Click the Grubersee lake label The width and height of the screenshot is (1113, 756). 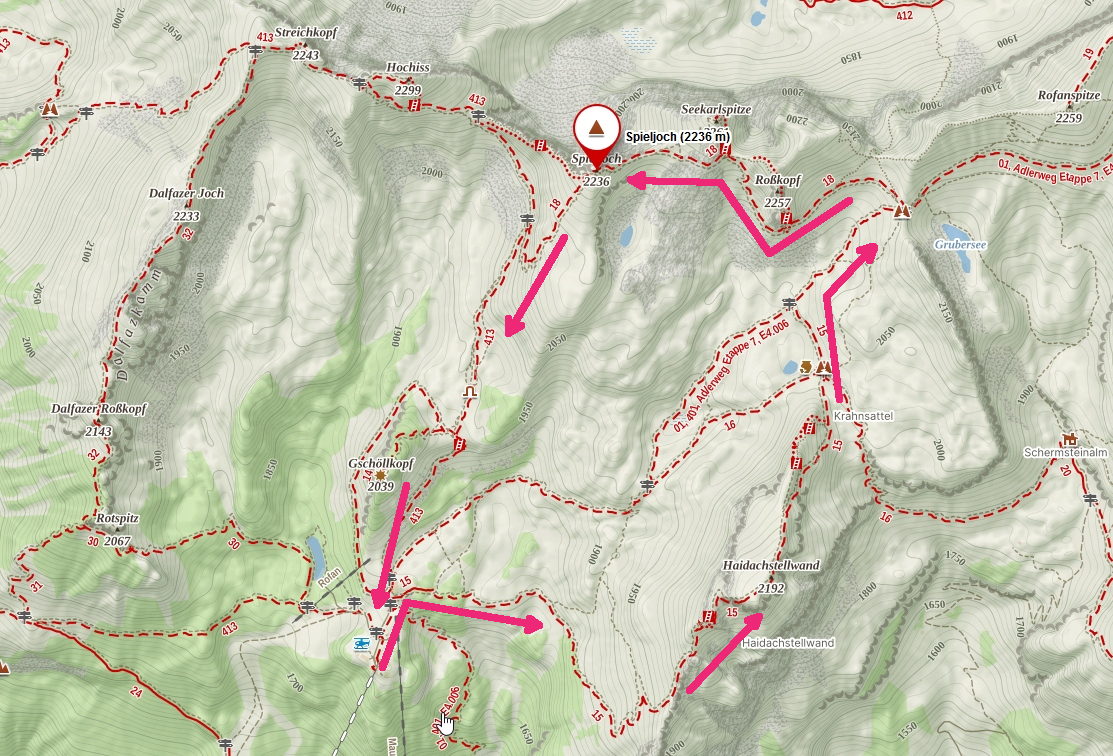tap(960, 244)
